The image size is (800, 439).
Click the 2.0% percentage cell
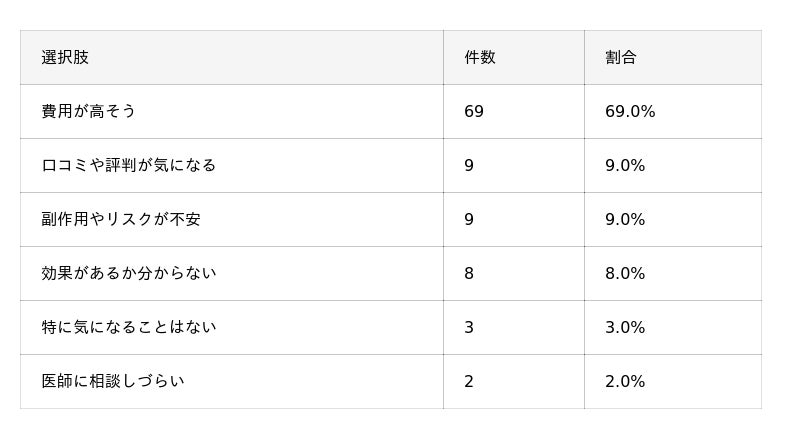click(673, 381)
